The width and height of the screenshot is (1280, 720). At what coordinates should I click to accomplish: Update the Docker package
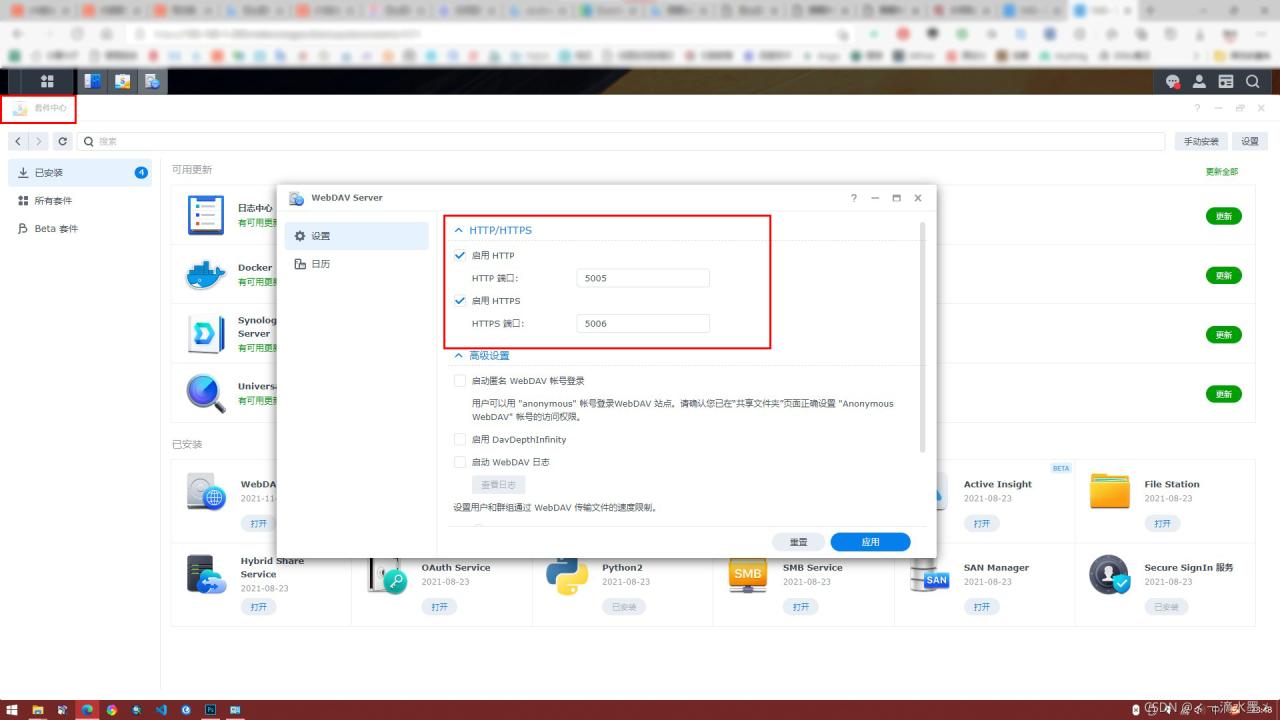1224,275
